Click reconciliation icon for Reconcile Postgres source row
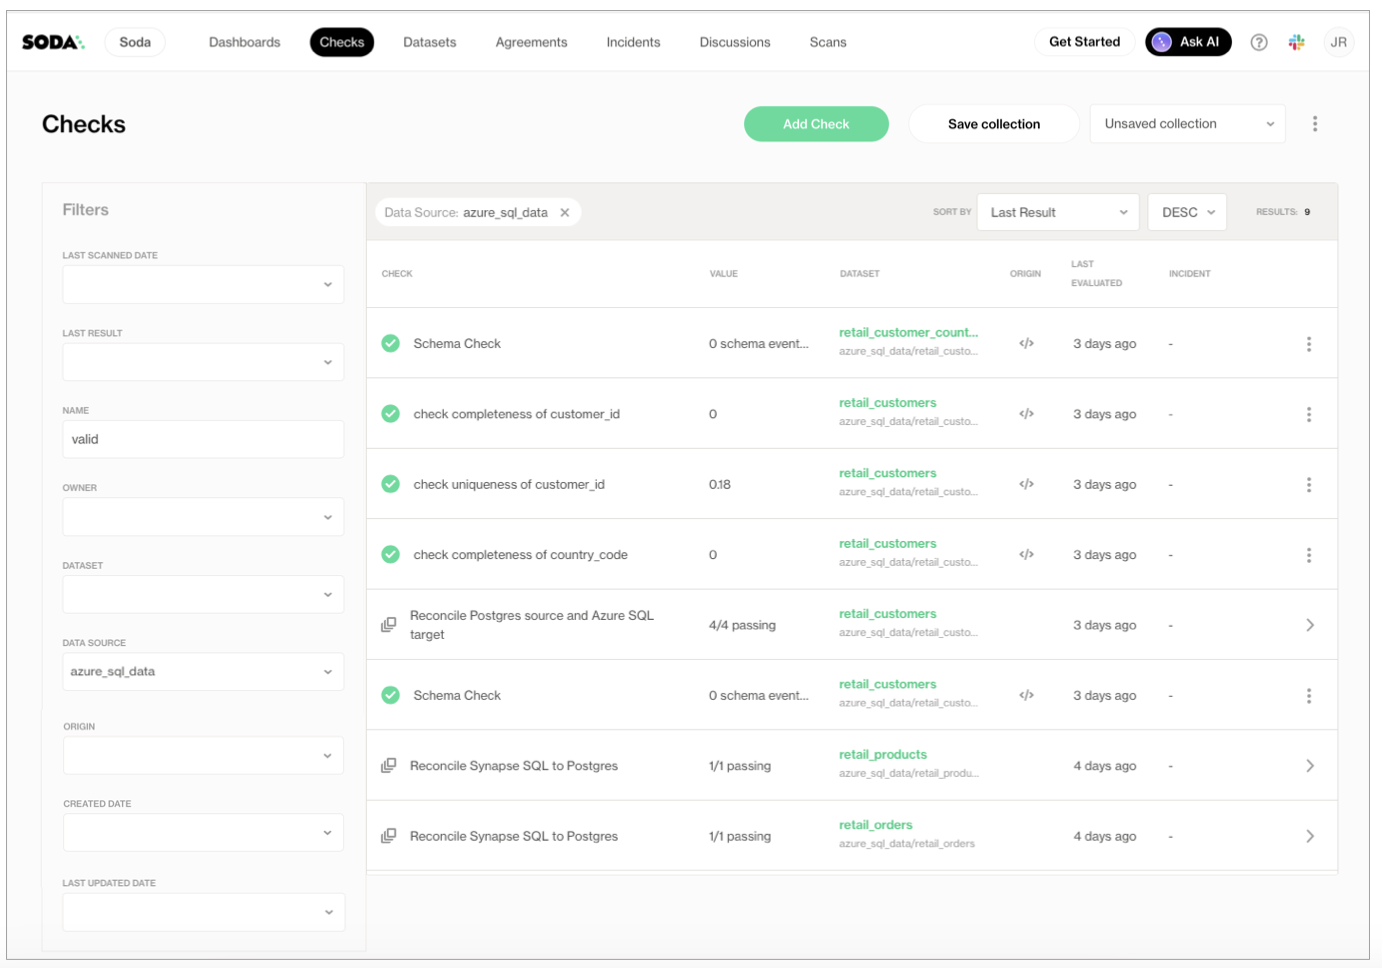Image resolution: width=1382 pixels, height=968 pixels. 389,625
